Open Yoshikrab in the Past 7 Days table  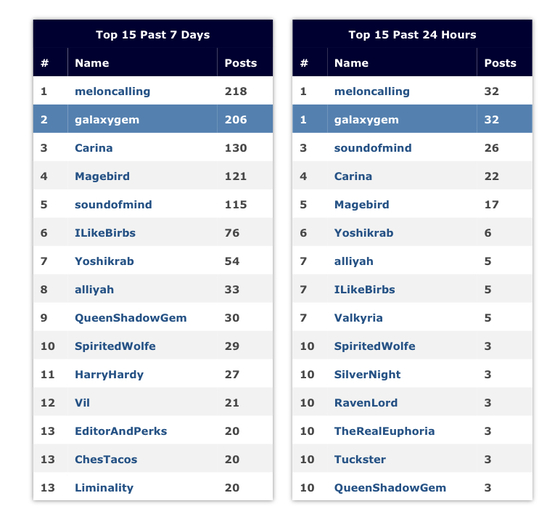(104, 261)
